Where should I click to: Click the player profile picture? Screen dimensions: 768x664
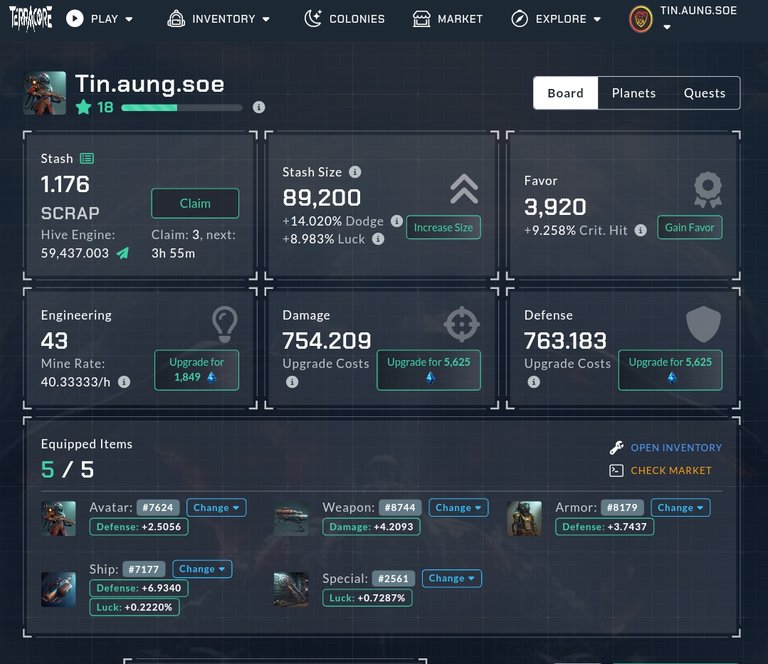[45, 93]
